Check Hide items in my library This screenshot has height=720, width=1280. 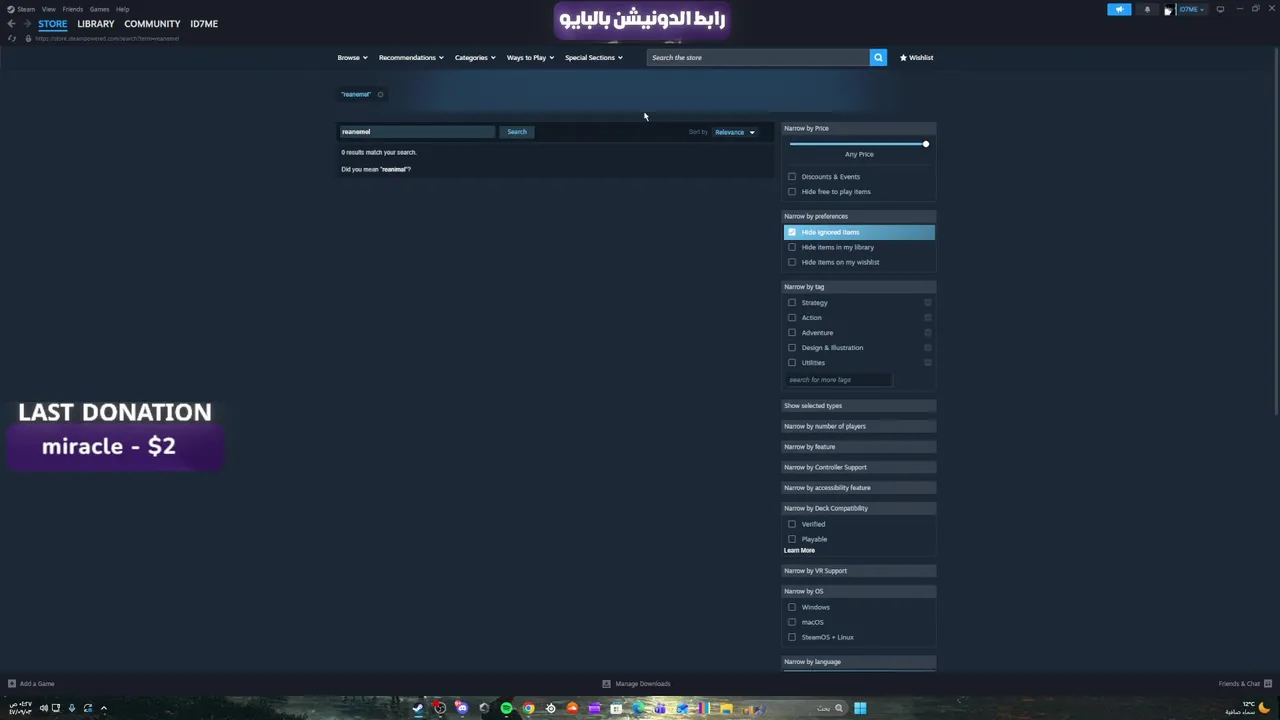tap(792, 247)
